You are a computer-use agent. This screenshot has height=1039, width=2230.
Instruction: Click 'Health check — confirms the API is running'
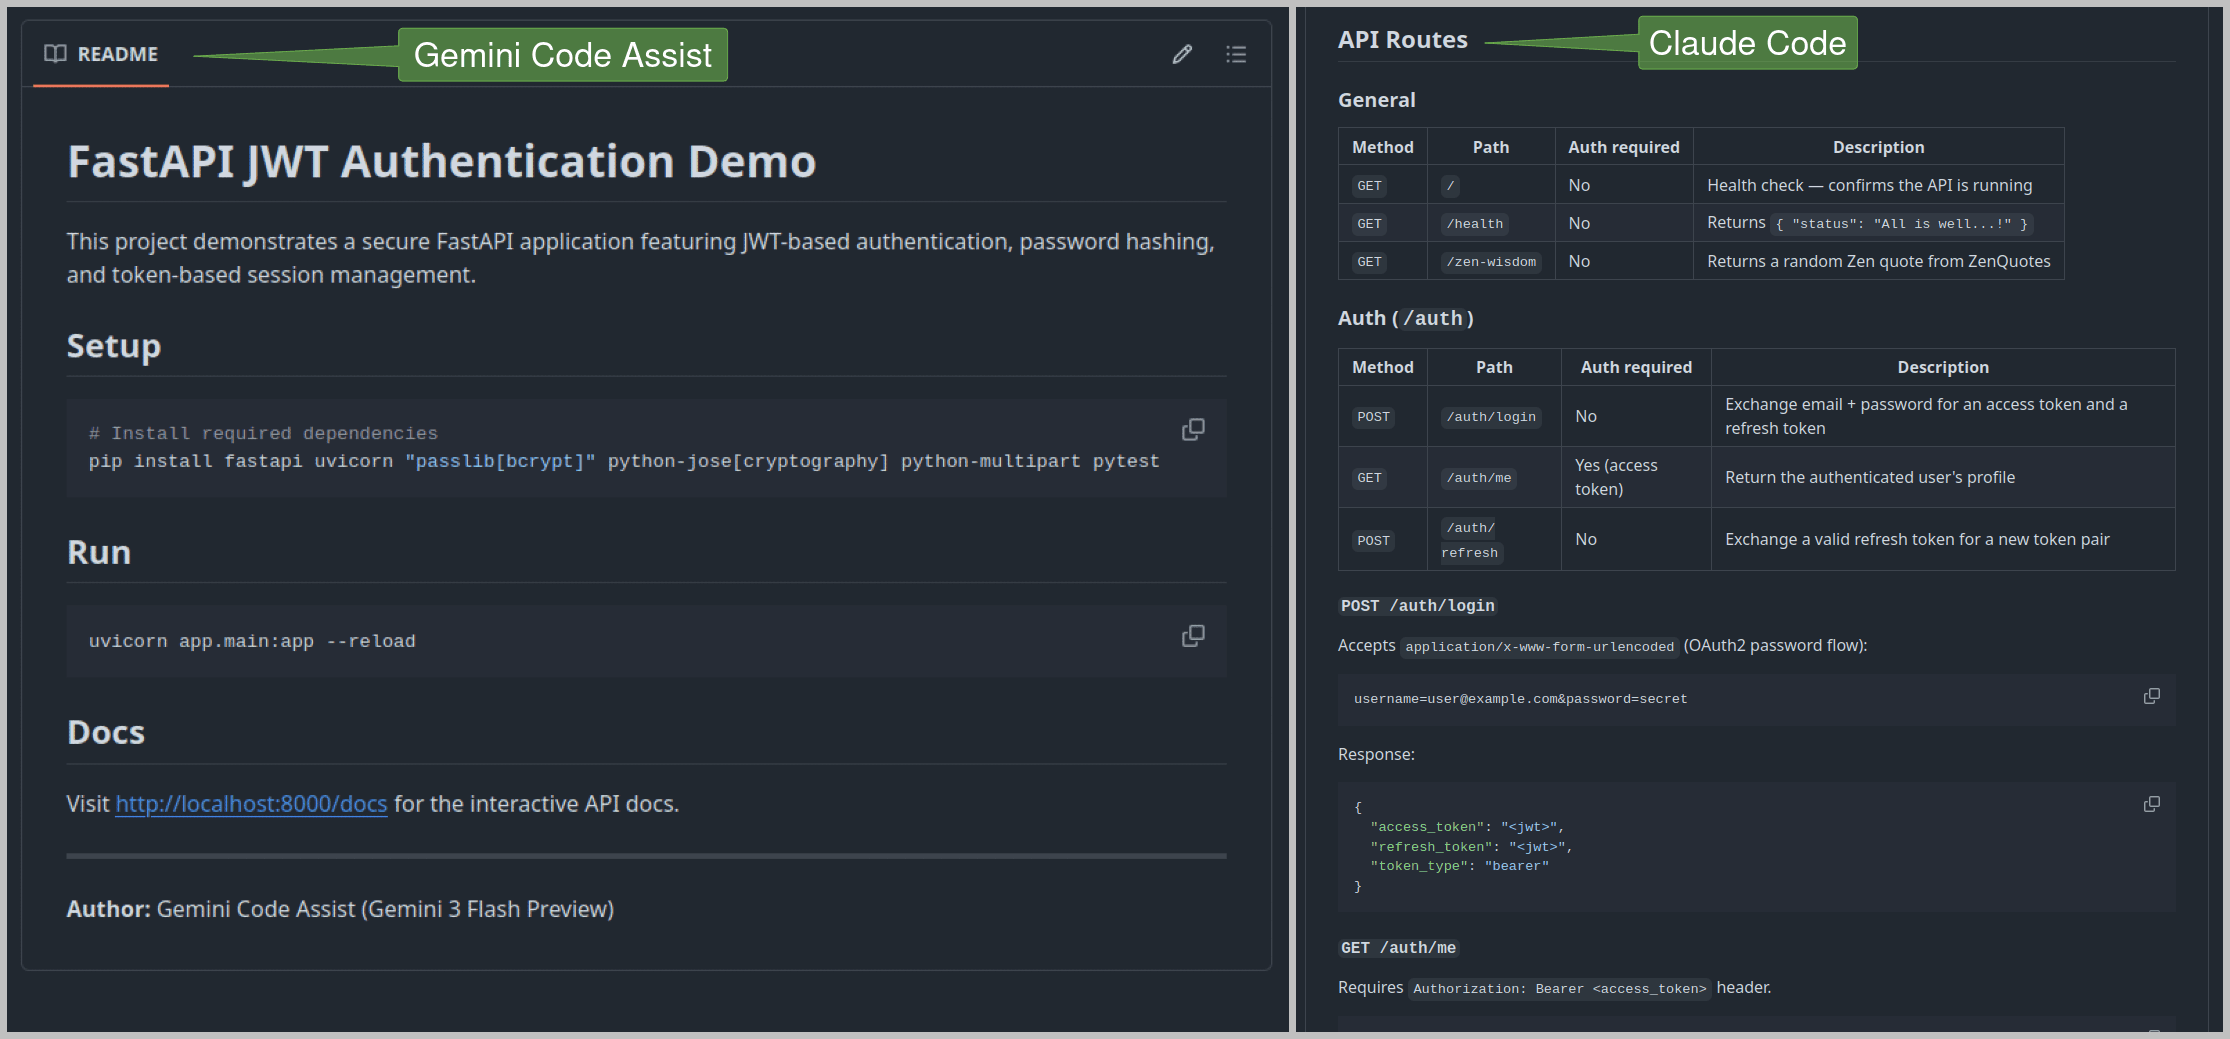tap(1869, 185)
